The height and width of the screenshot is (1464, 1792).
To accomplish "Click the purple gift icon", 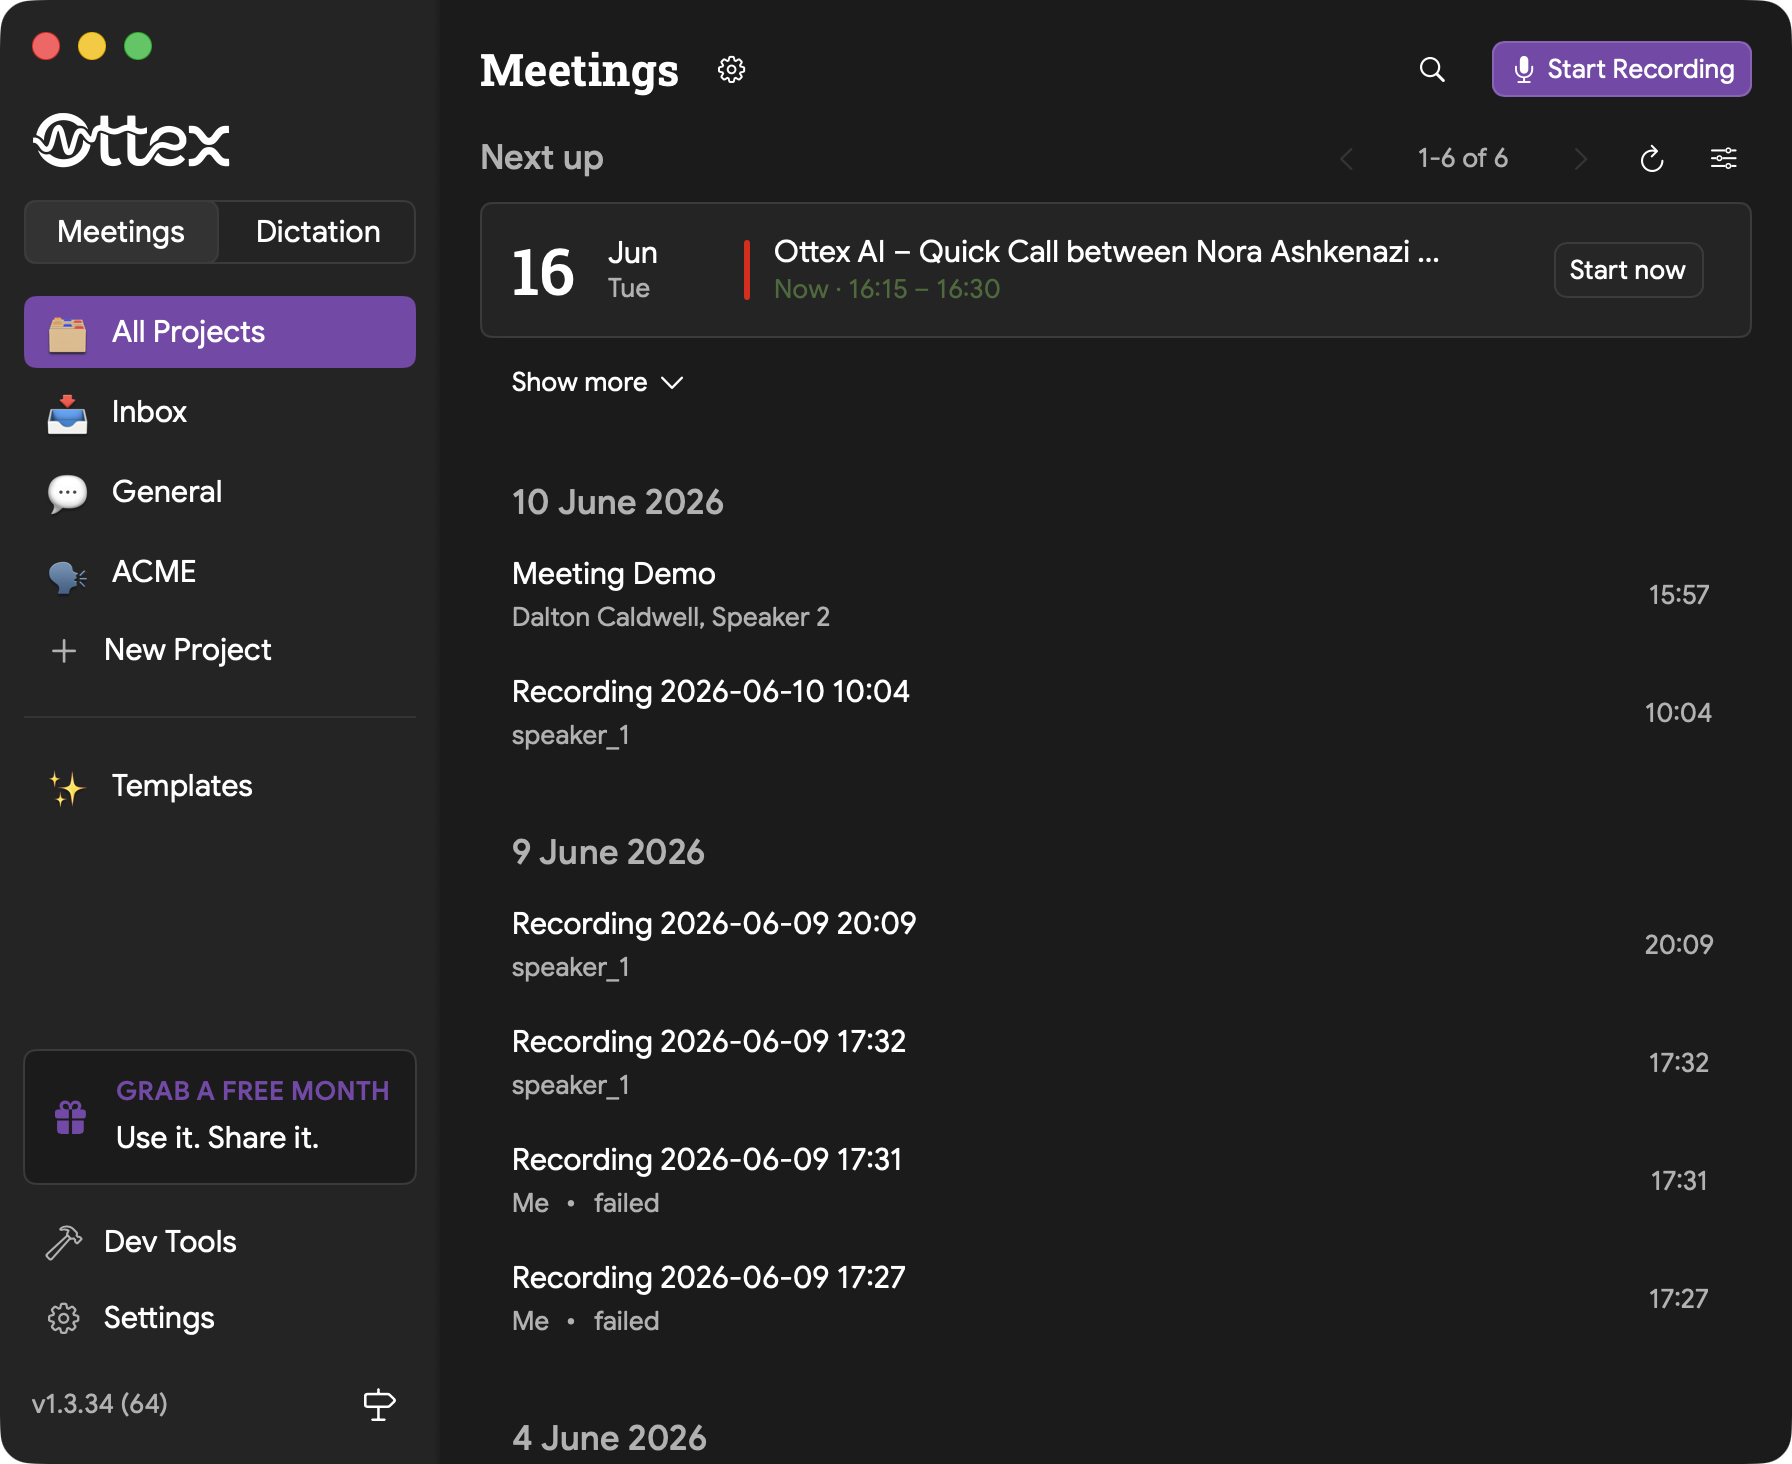I will point(70,1117).
